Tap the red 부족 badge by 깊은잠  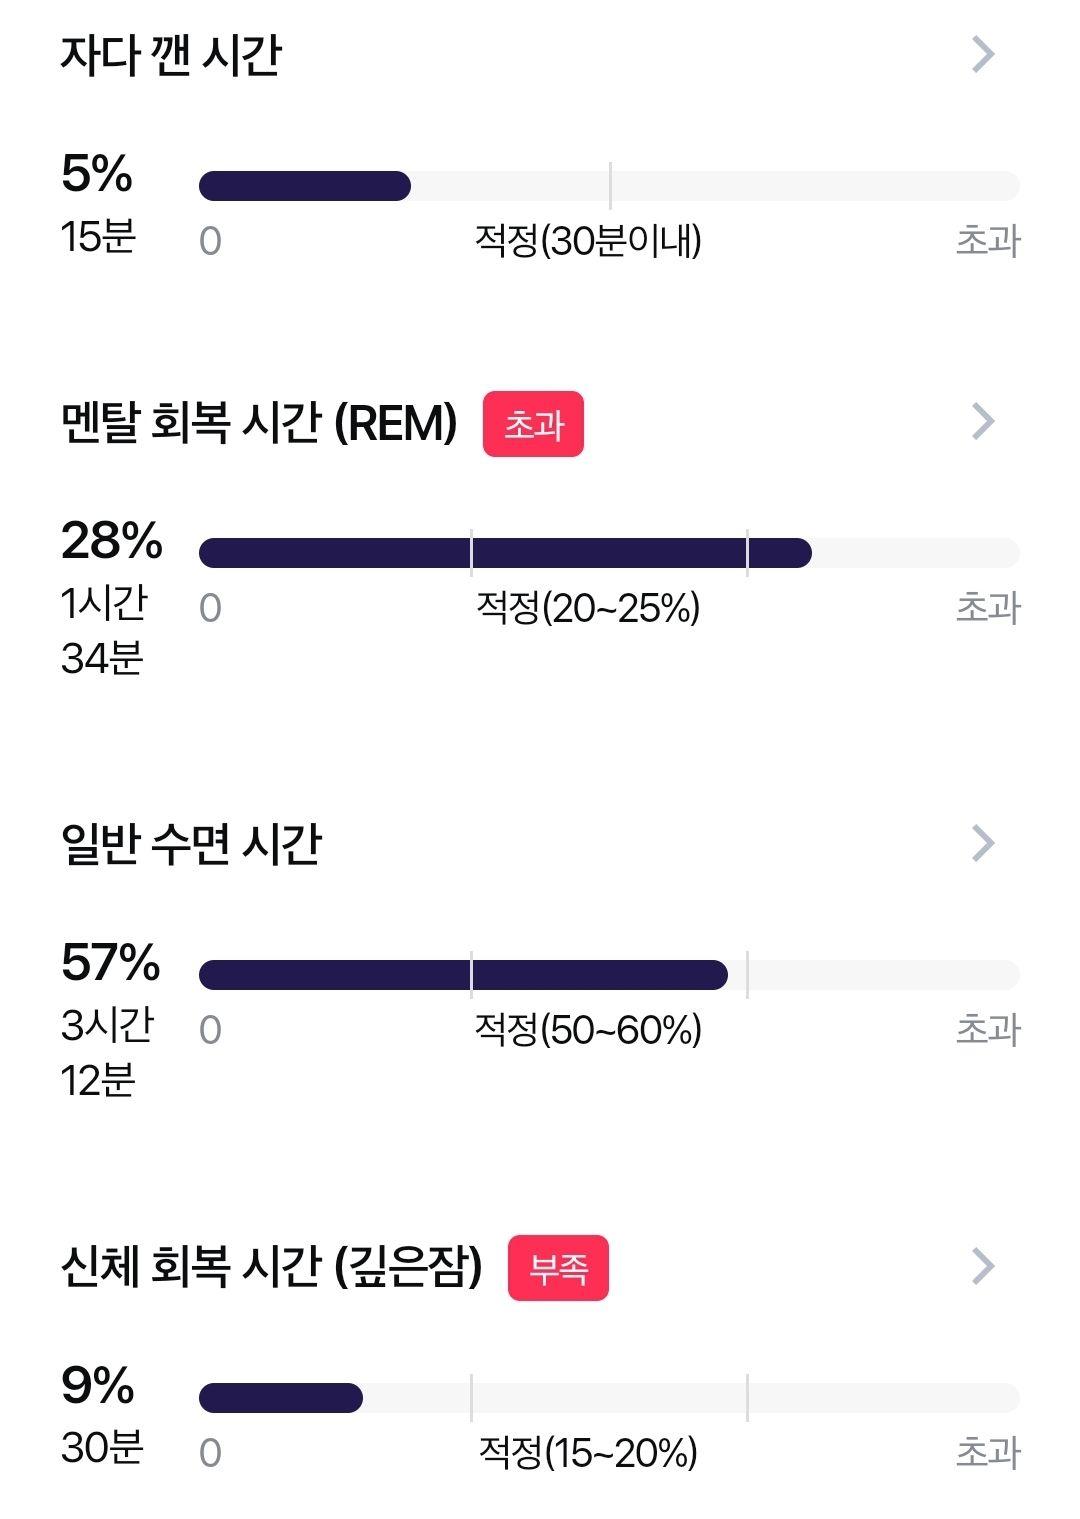[x=558, y=1268]
